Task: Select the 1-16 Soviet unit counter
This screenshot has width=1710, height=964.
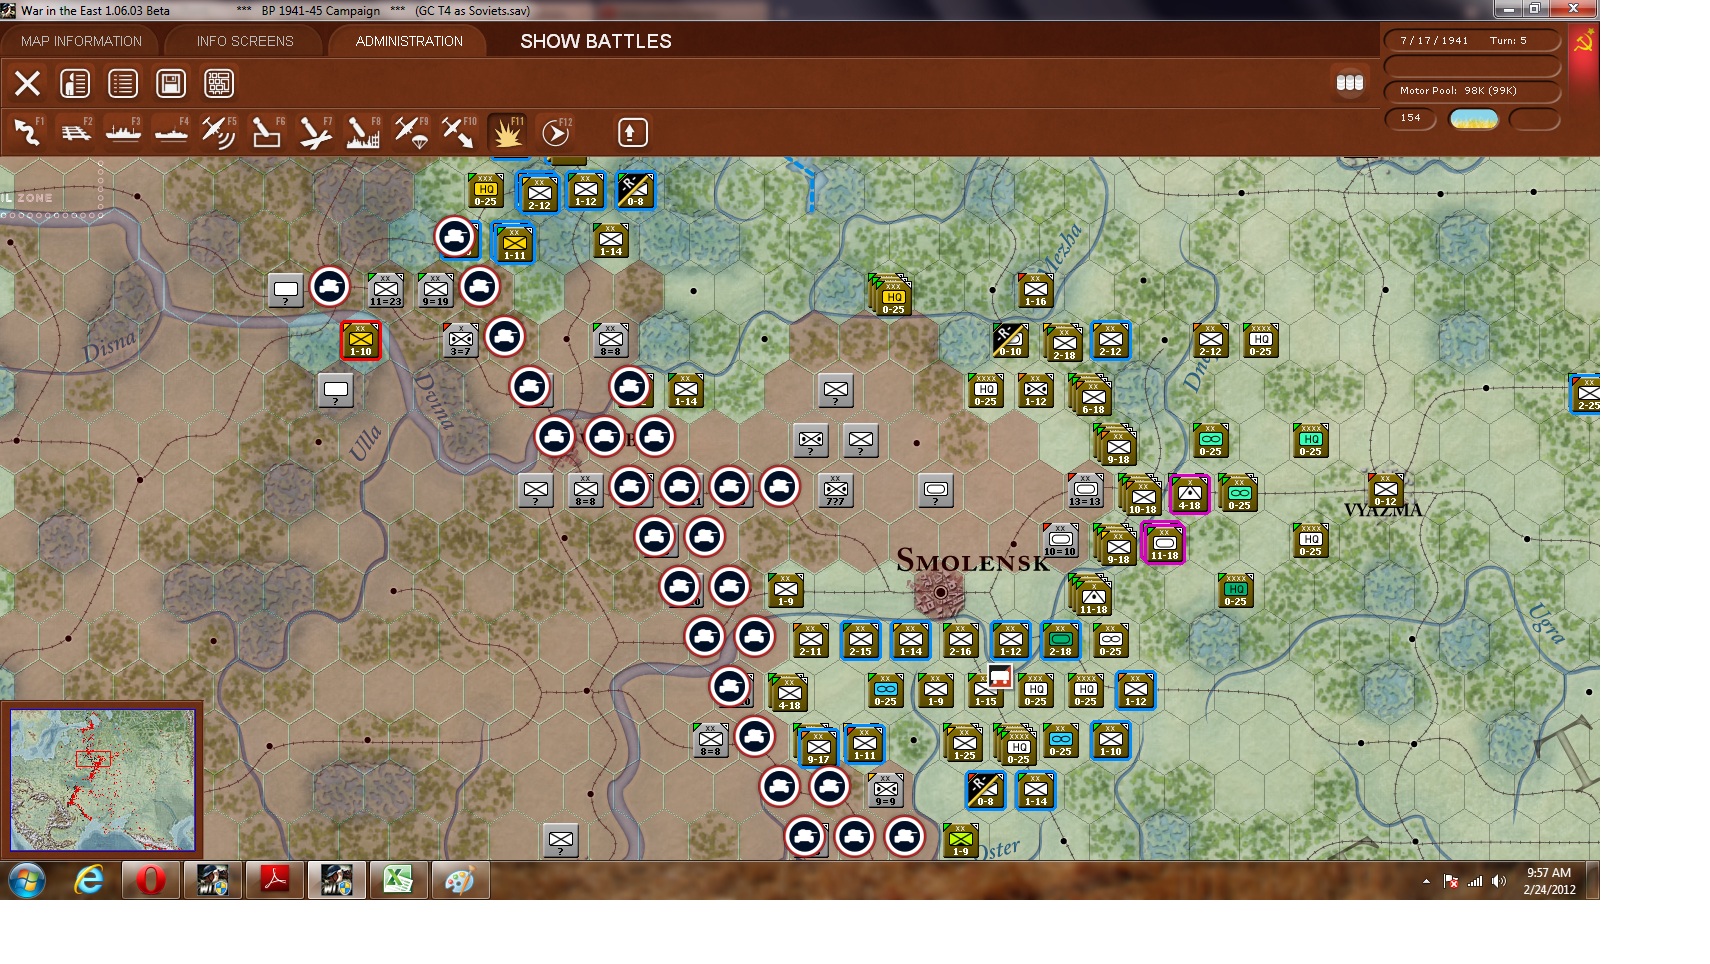Action: coord(1036,290)
